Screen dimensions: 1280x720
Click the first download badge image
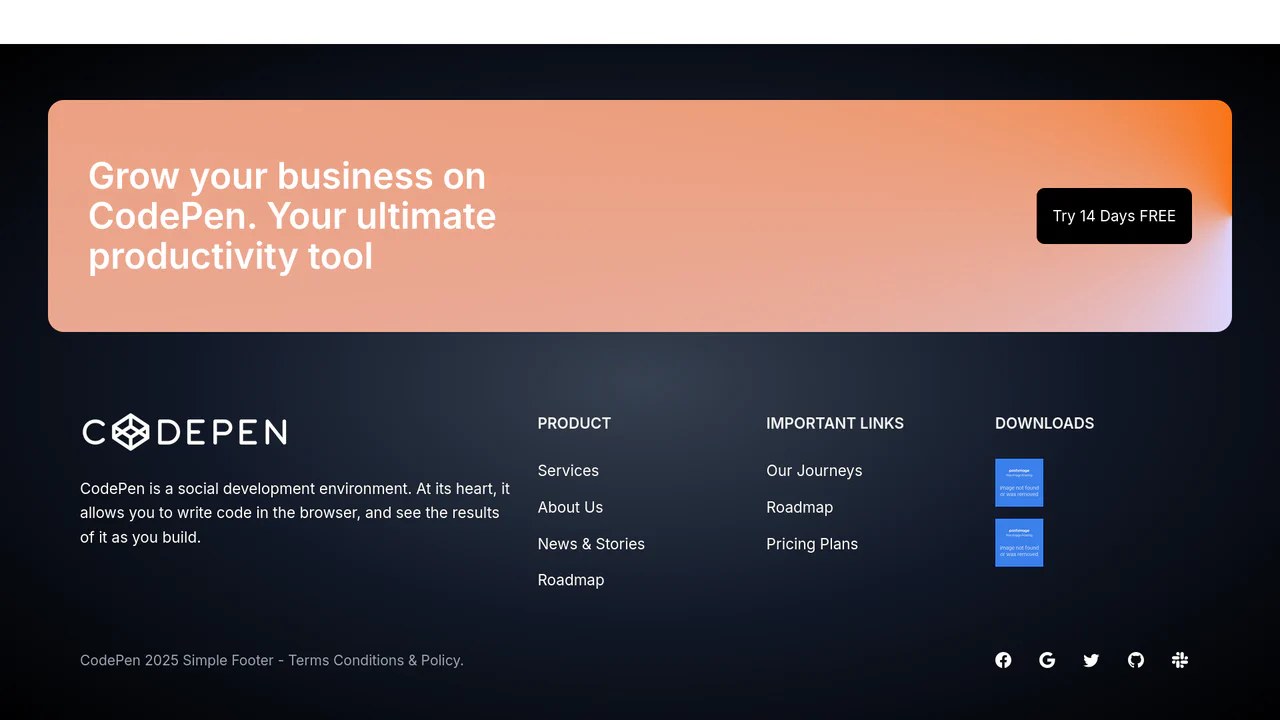(1019, 483)
